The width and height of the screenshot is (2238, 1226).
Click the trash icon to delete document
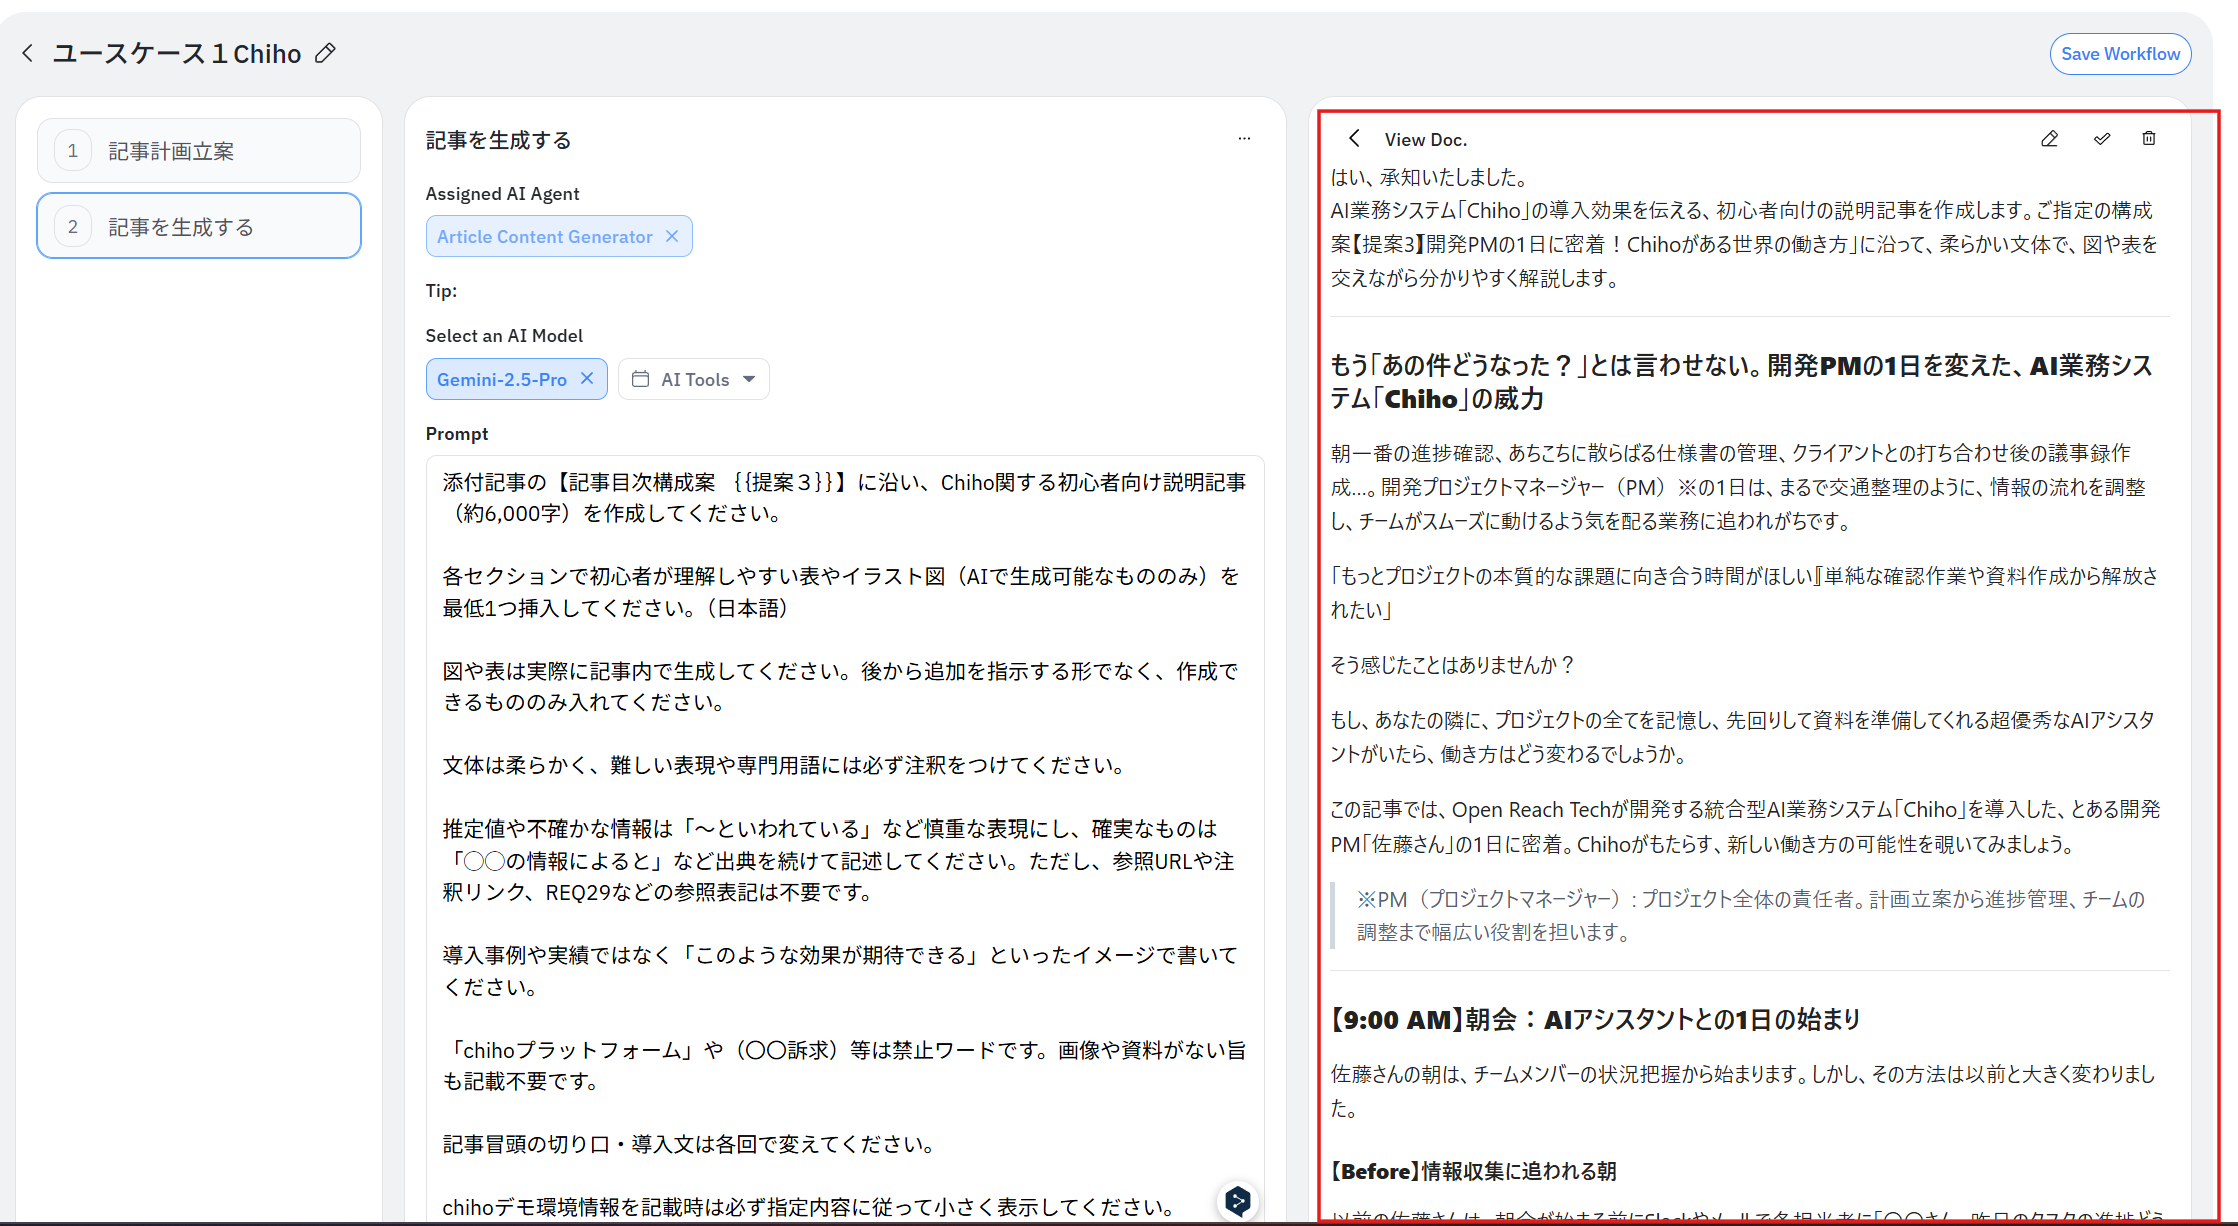pos(2148,139)
